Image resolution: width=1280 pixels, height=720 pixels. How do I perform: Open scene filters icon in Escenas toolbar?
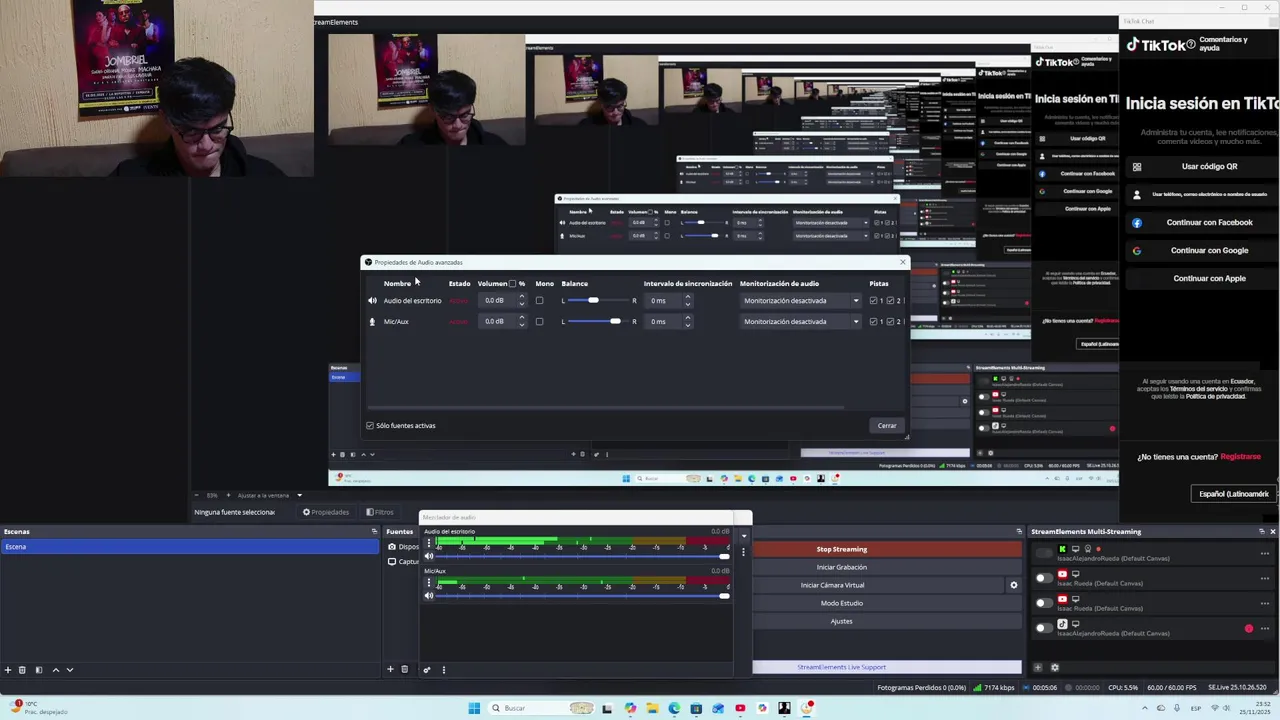(39, 670)
